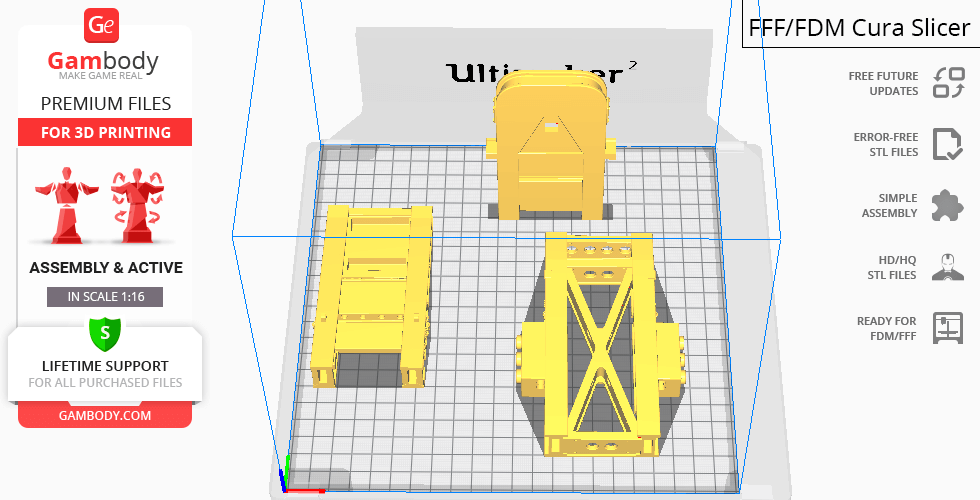This screenshot has height=500, width=980.
Task: Select the yellow ladder-frame model on the left
Action: click(371, 297)
